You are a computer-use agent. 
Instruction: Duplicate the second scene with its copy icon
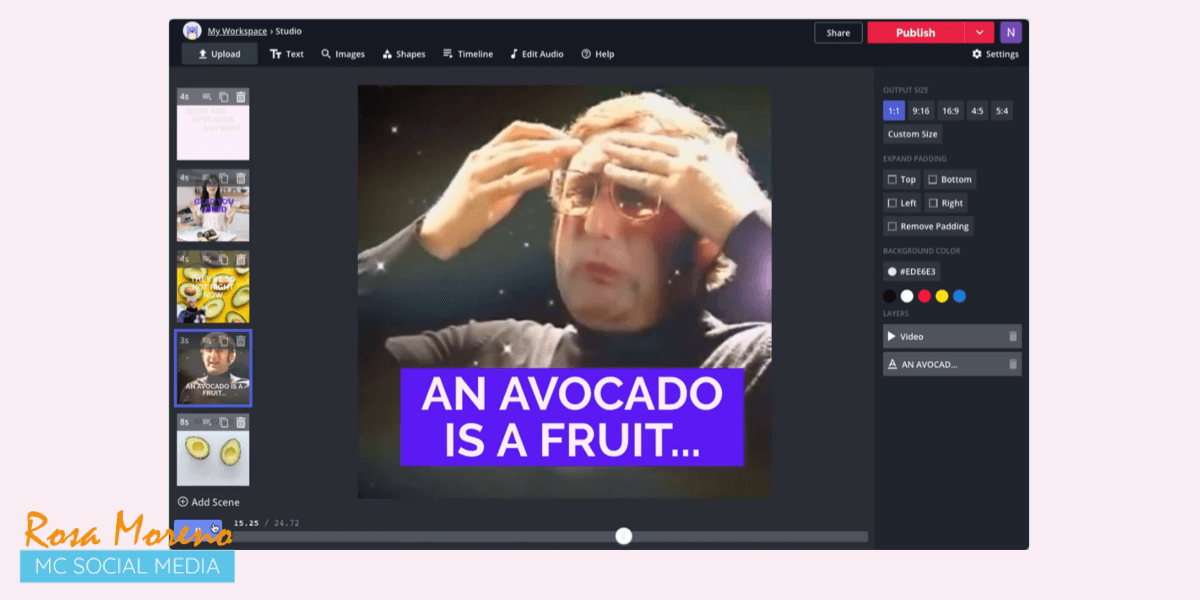(x=224, y=178)
